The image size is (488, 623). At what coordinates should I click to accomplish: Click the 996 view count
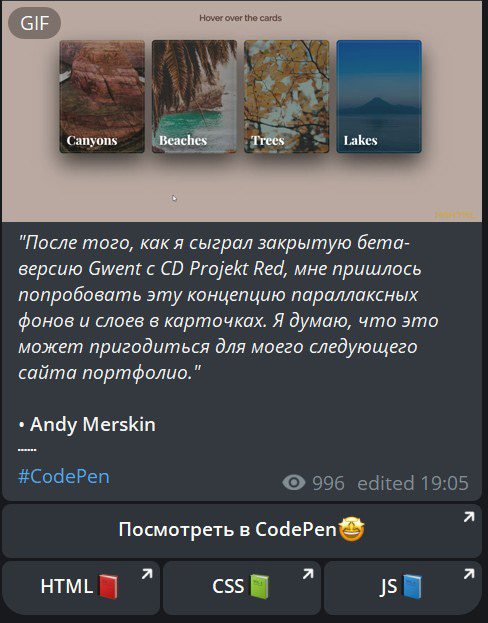click(x=328, y=483)
